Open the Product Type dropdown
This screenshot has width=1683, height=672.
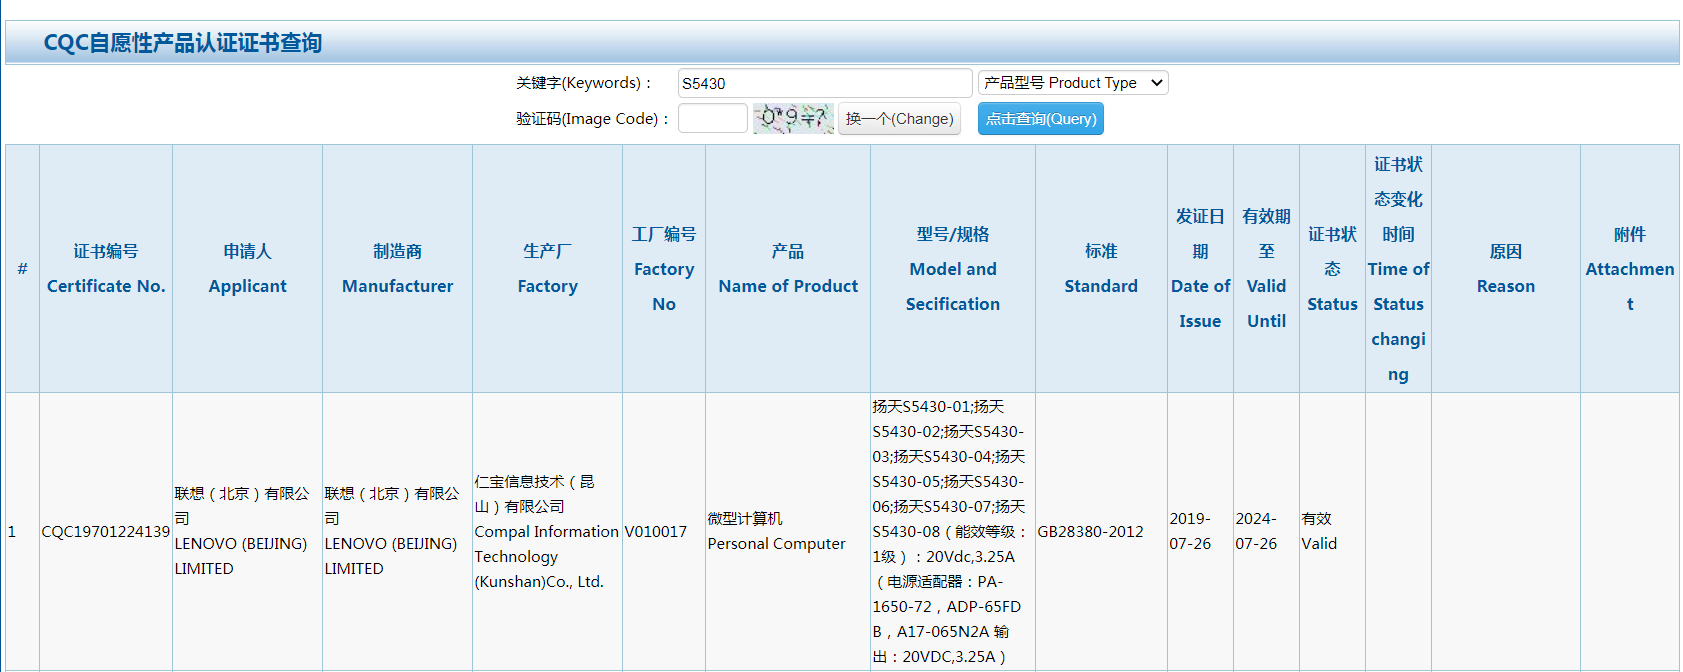pos(1073,83)
